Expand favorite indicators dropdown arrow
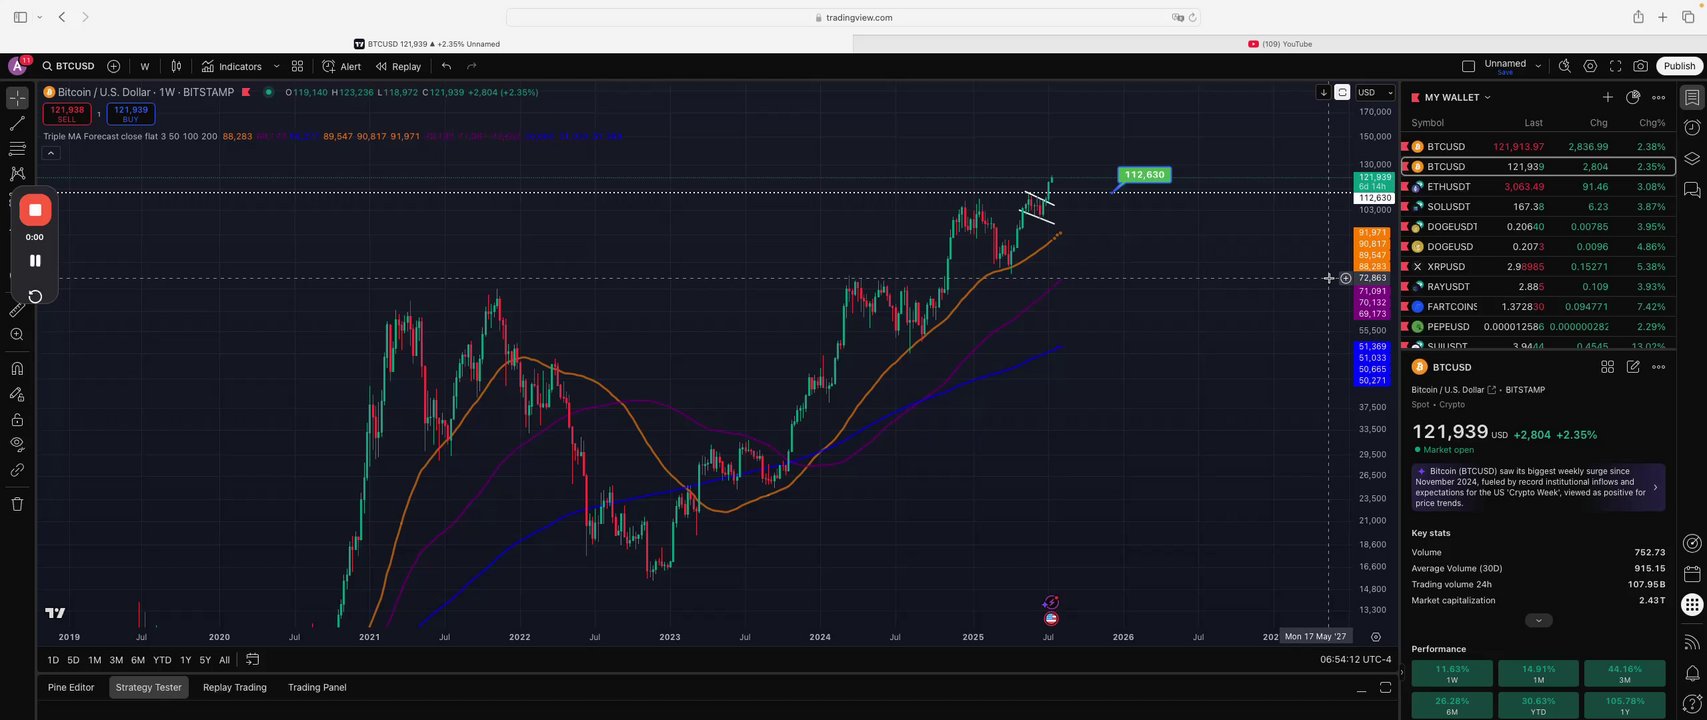This screenshot has width=1707, height=720. tap(276, 66)
